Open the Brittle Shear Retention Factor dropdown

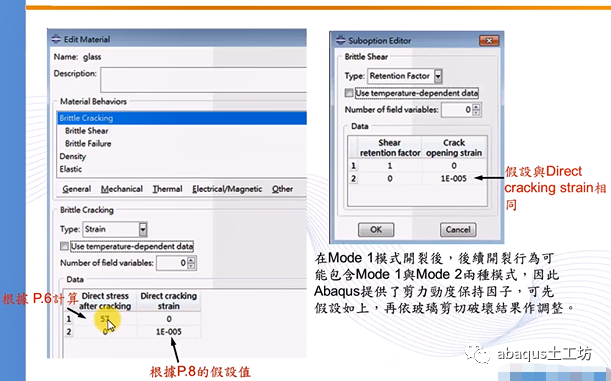(438, 76)
